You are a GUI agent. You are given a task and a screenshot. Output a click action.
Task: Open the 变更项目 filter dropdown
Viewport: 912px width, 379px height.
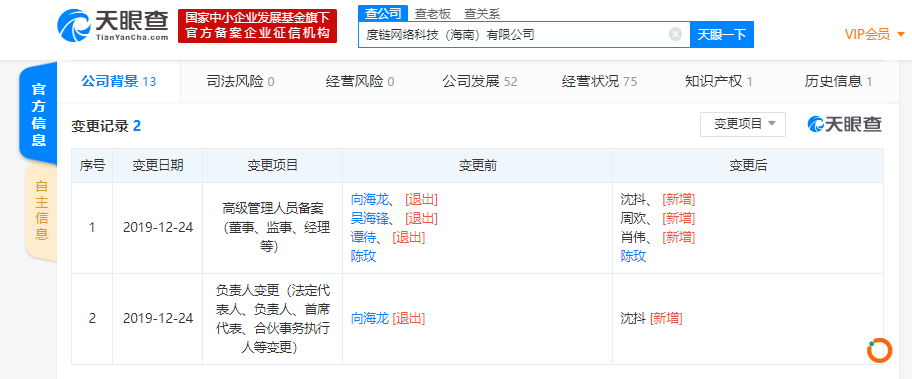pos(743,124)
